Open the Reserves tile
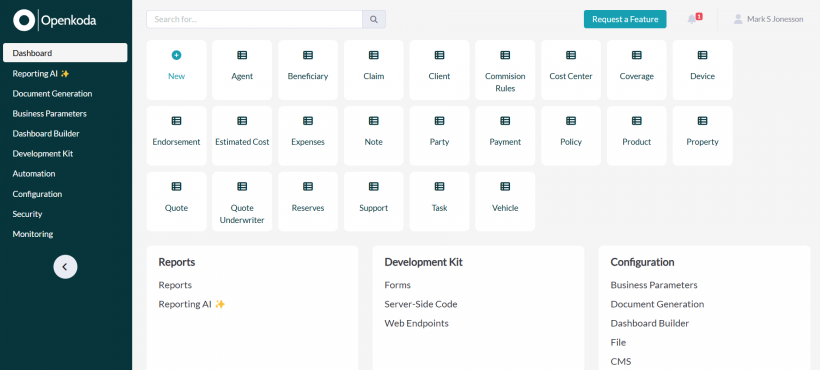This screenshot has height=370, width=820. pyautogui.click(x=308, y=202)
